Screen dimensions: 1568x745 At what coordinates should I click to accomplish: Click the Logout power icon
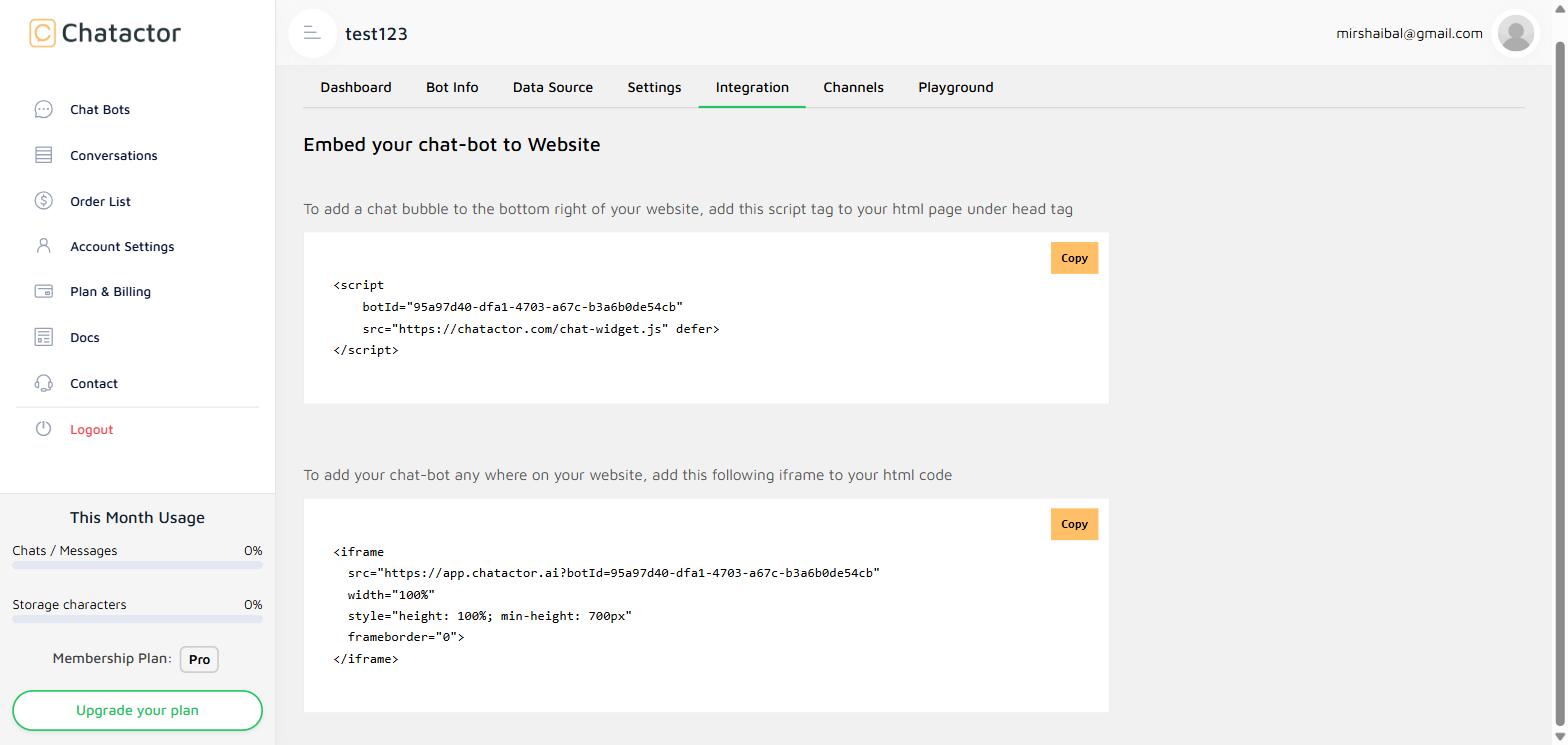(43, 429)
